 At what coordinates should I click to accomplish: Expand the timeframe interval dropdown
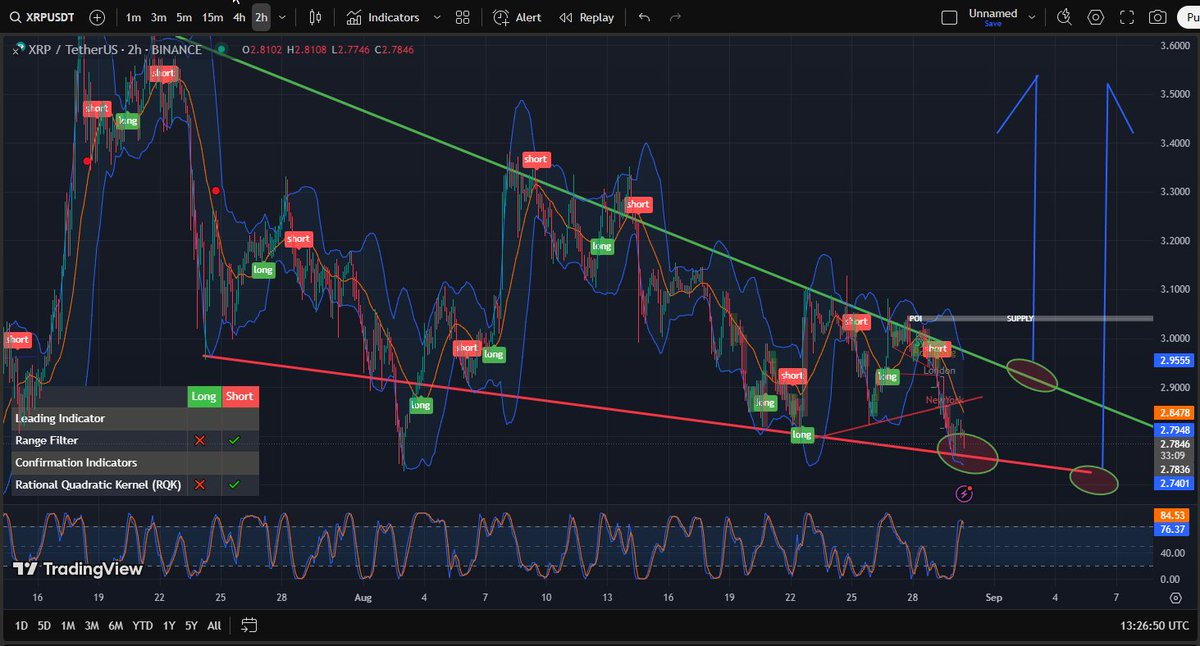coord(283,17)
